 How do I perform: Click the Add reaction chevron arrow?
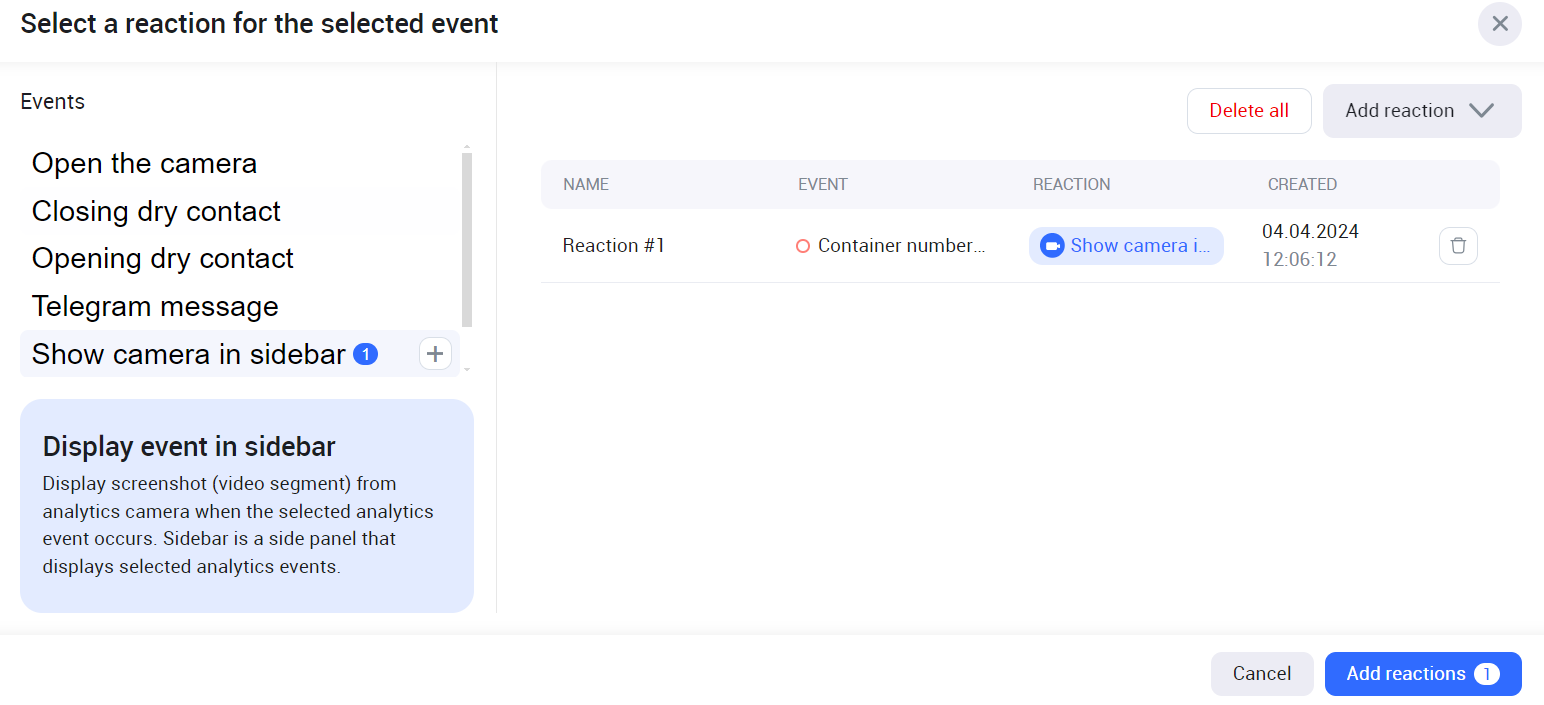click(1481, 111)
